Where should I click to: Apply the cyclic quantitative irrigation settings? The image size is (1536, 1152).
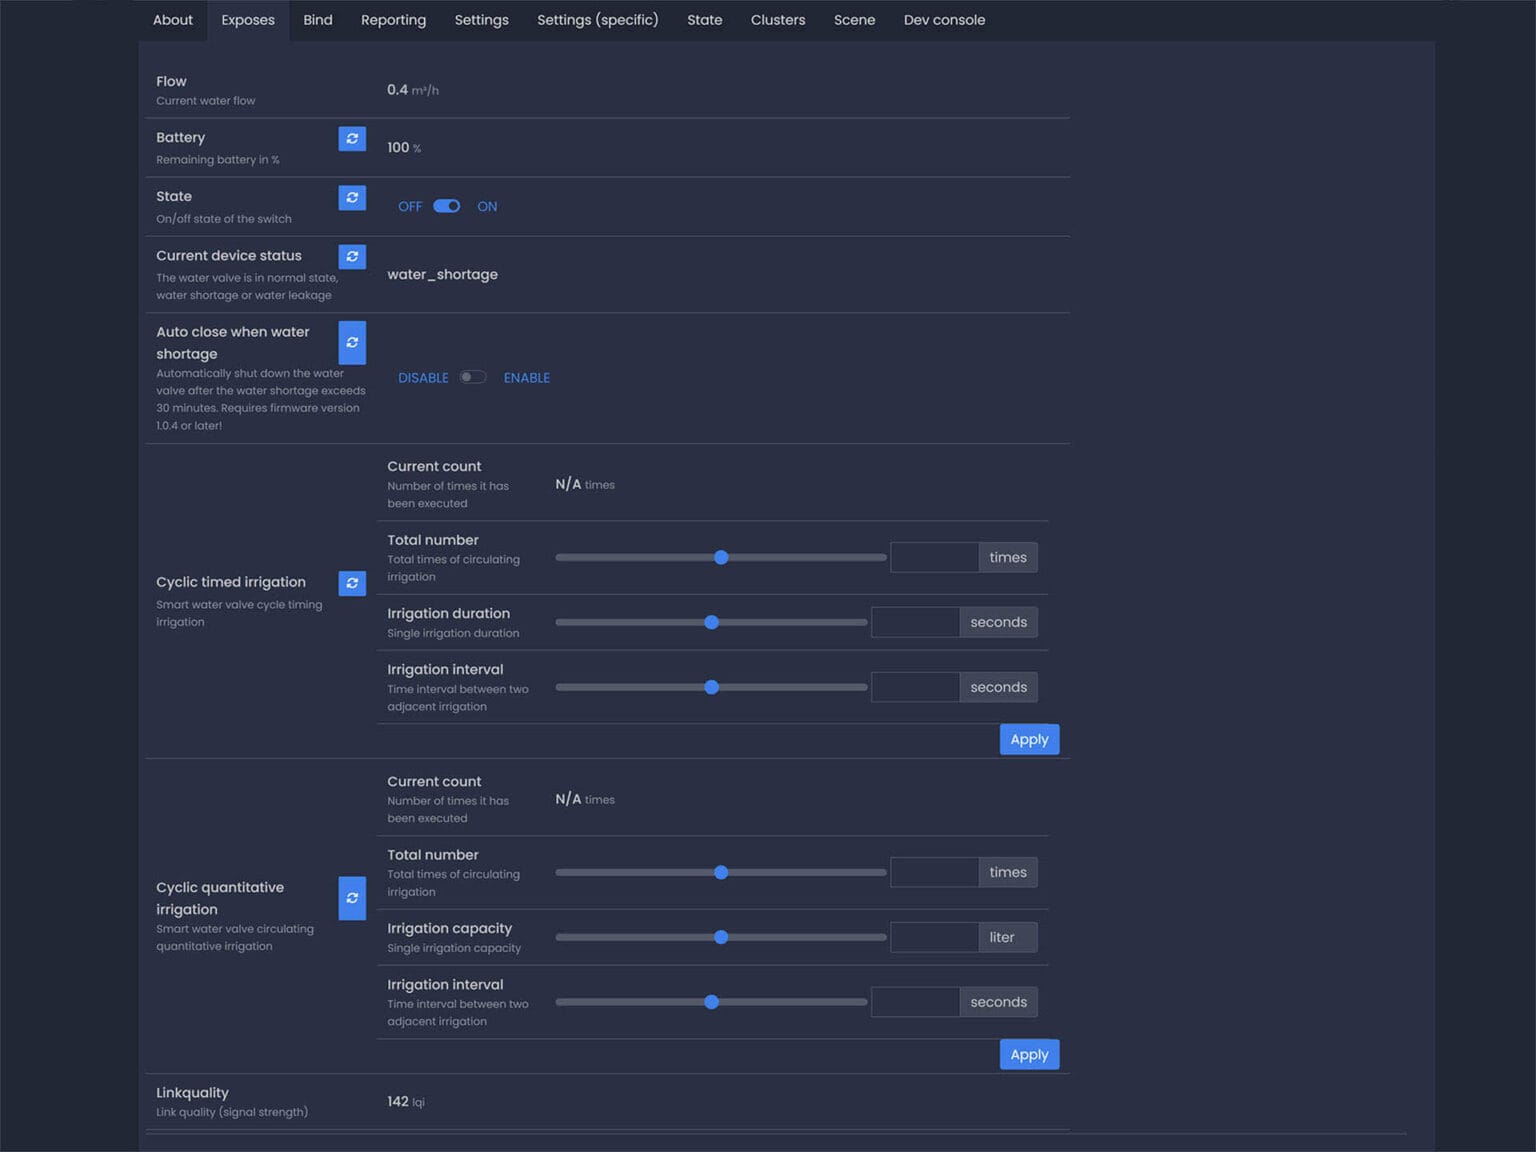1029,1054
